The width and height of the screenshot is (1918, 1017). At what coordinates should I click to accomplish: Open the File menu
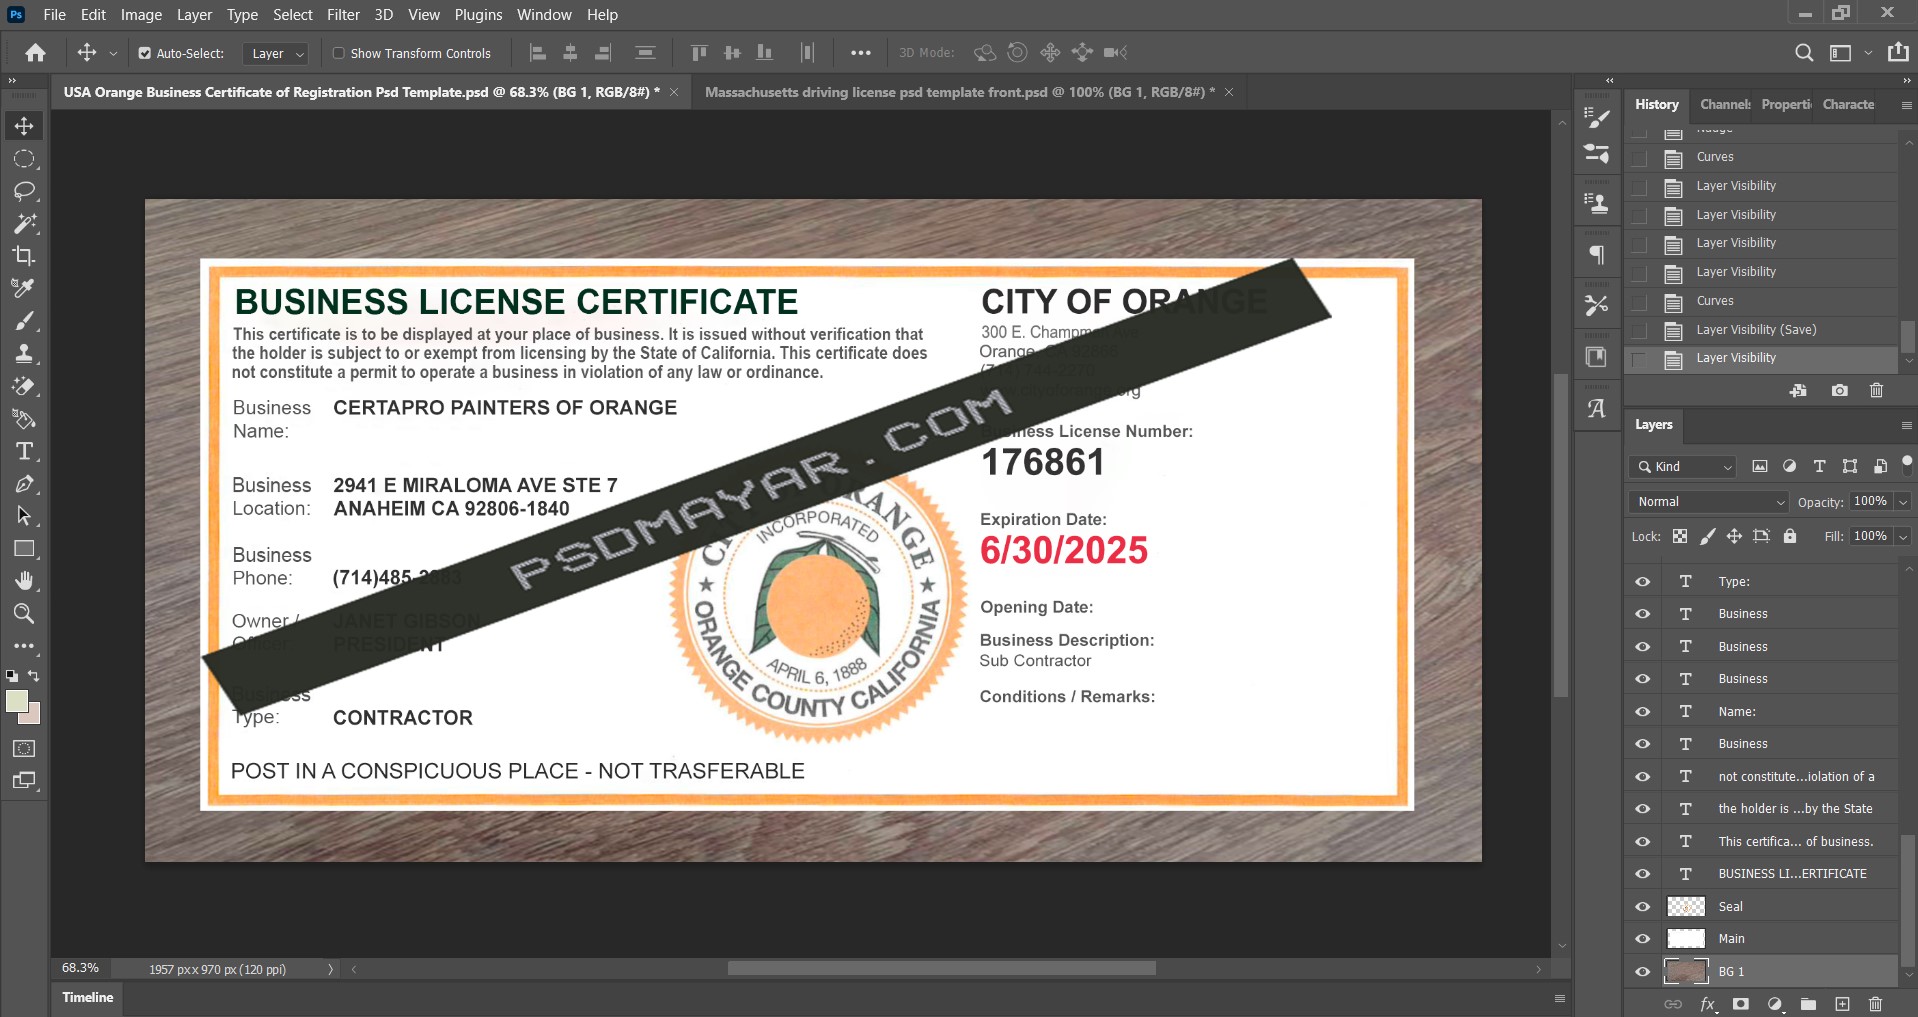pos(55,15)
